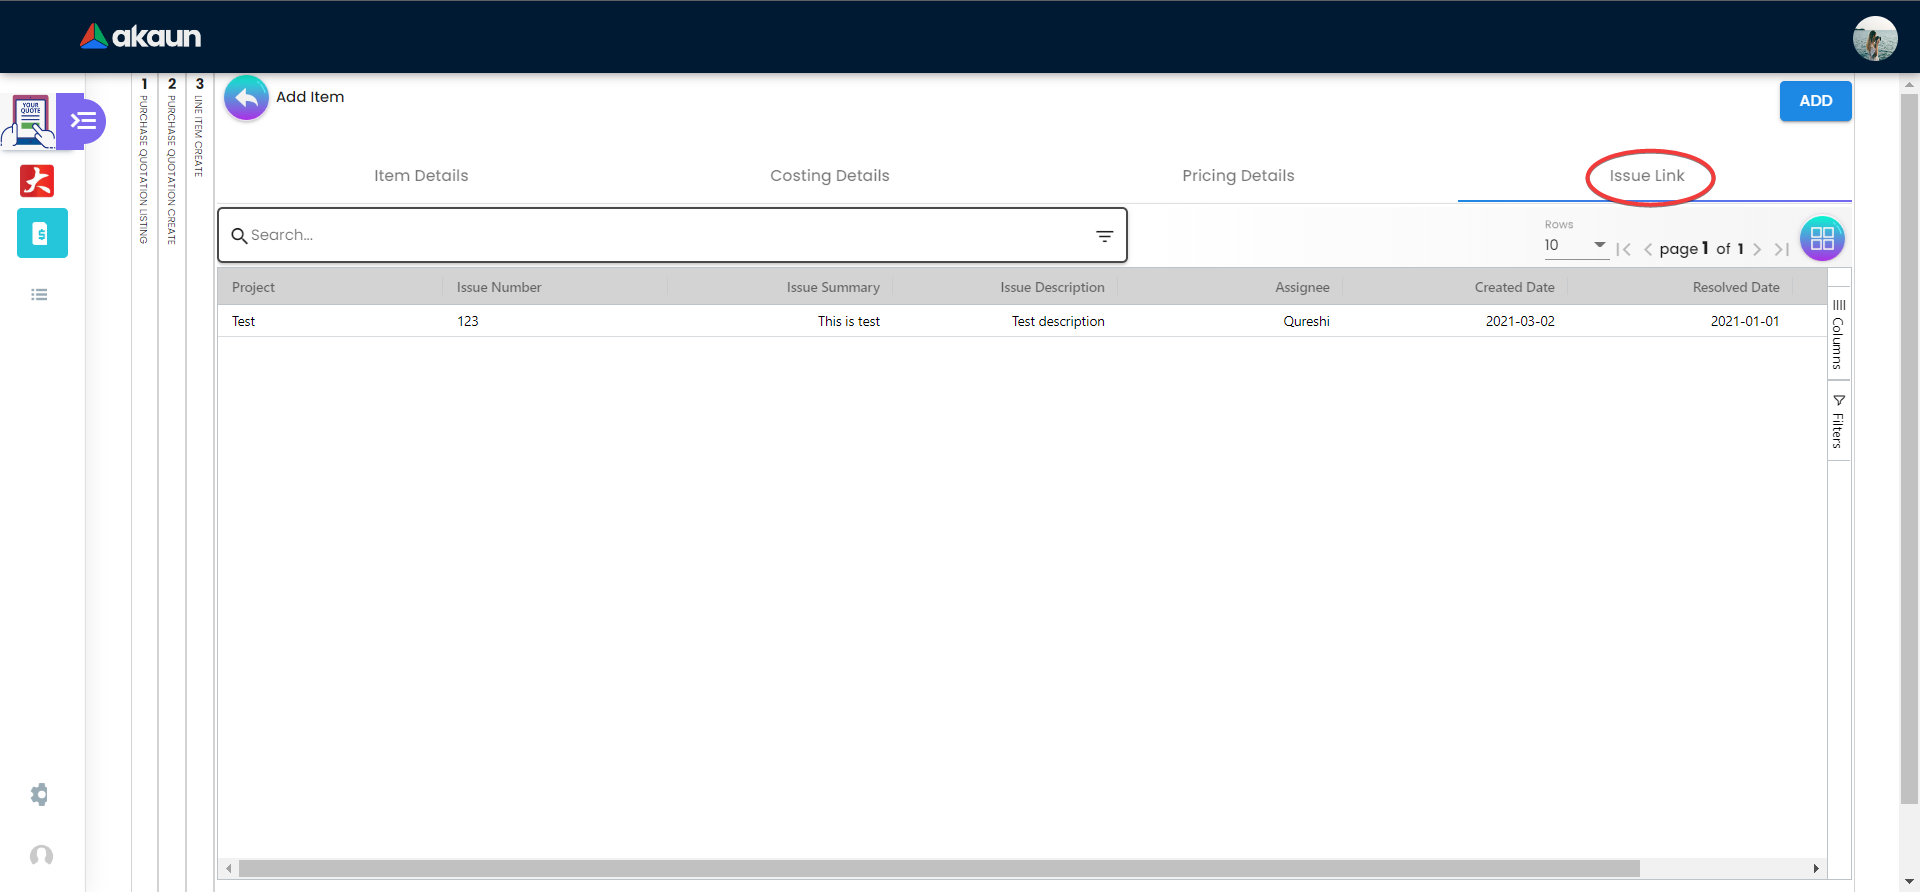Viewport: 1920px width, 892px height.
Task: Click the back arrow beside Add Item
Action: point(246,98)
